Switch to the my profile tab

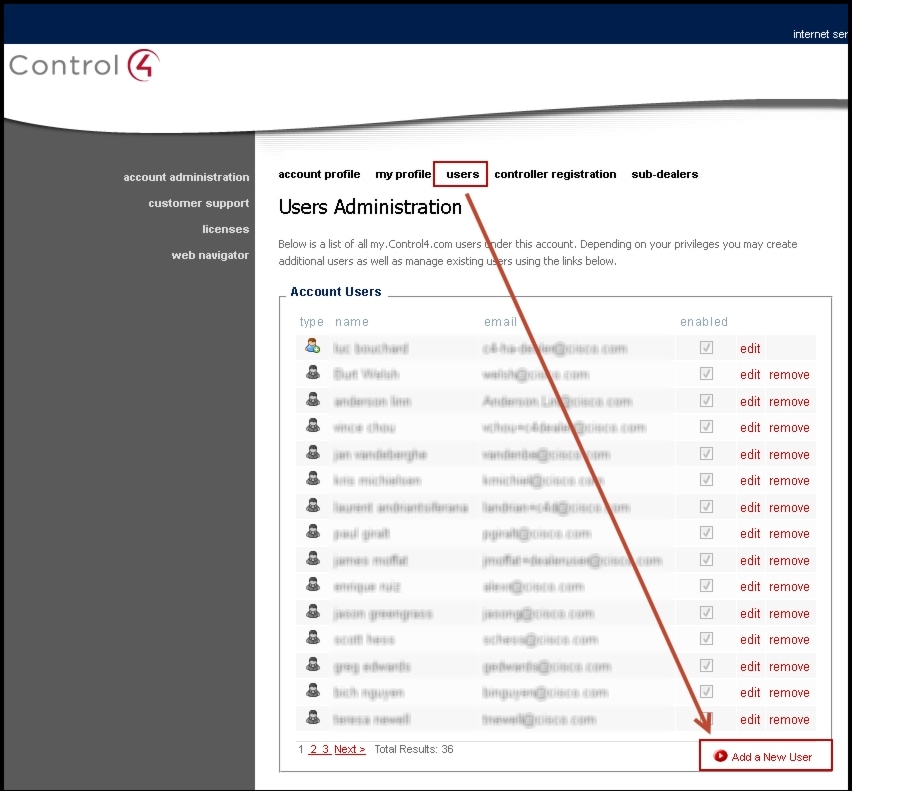(403, 174)
